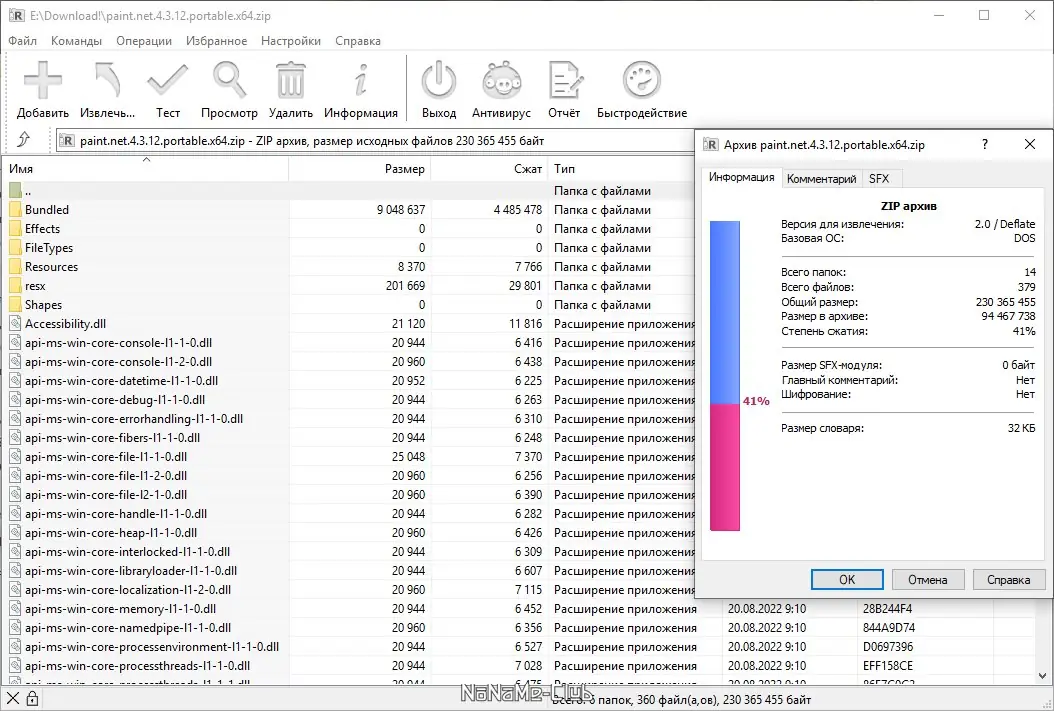Go up one folder level arrow
This screenshot has height=711, width=1054.
point(24,140)
